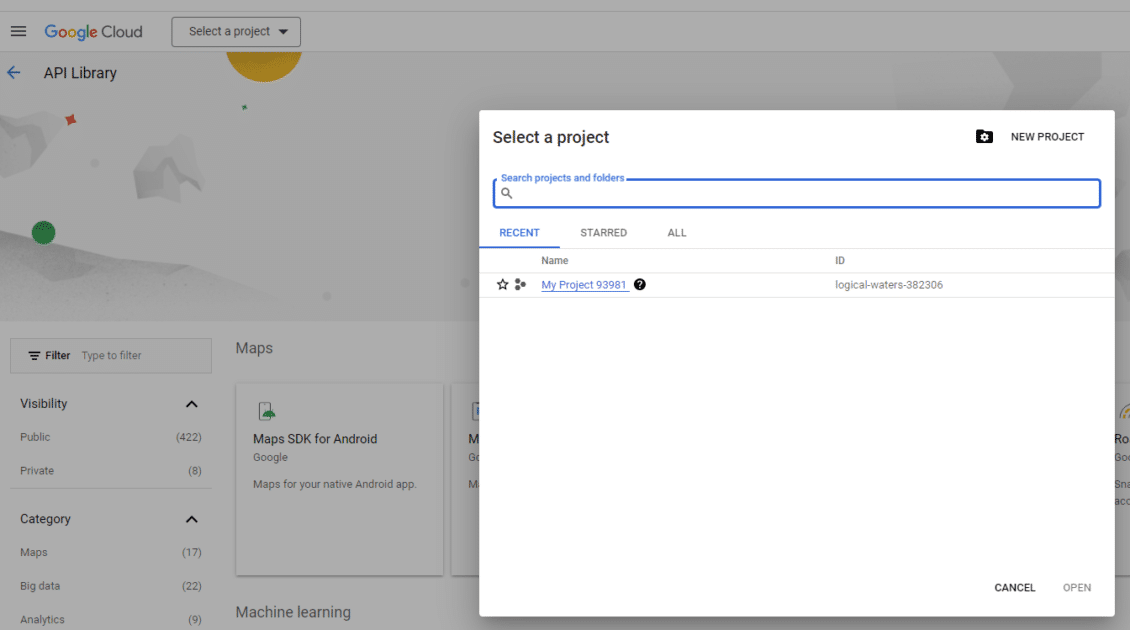Click help icon next to My Project 93981
1130x630 pixels.
point(640,284)
